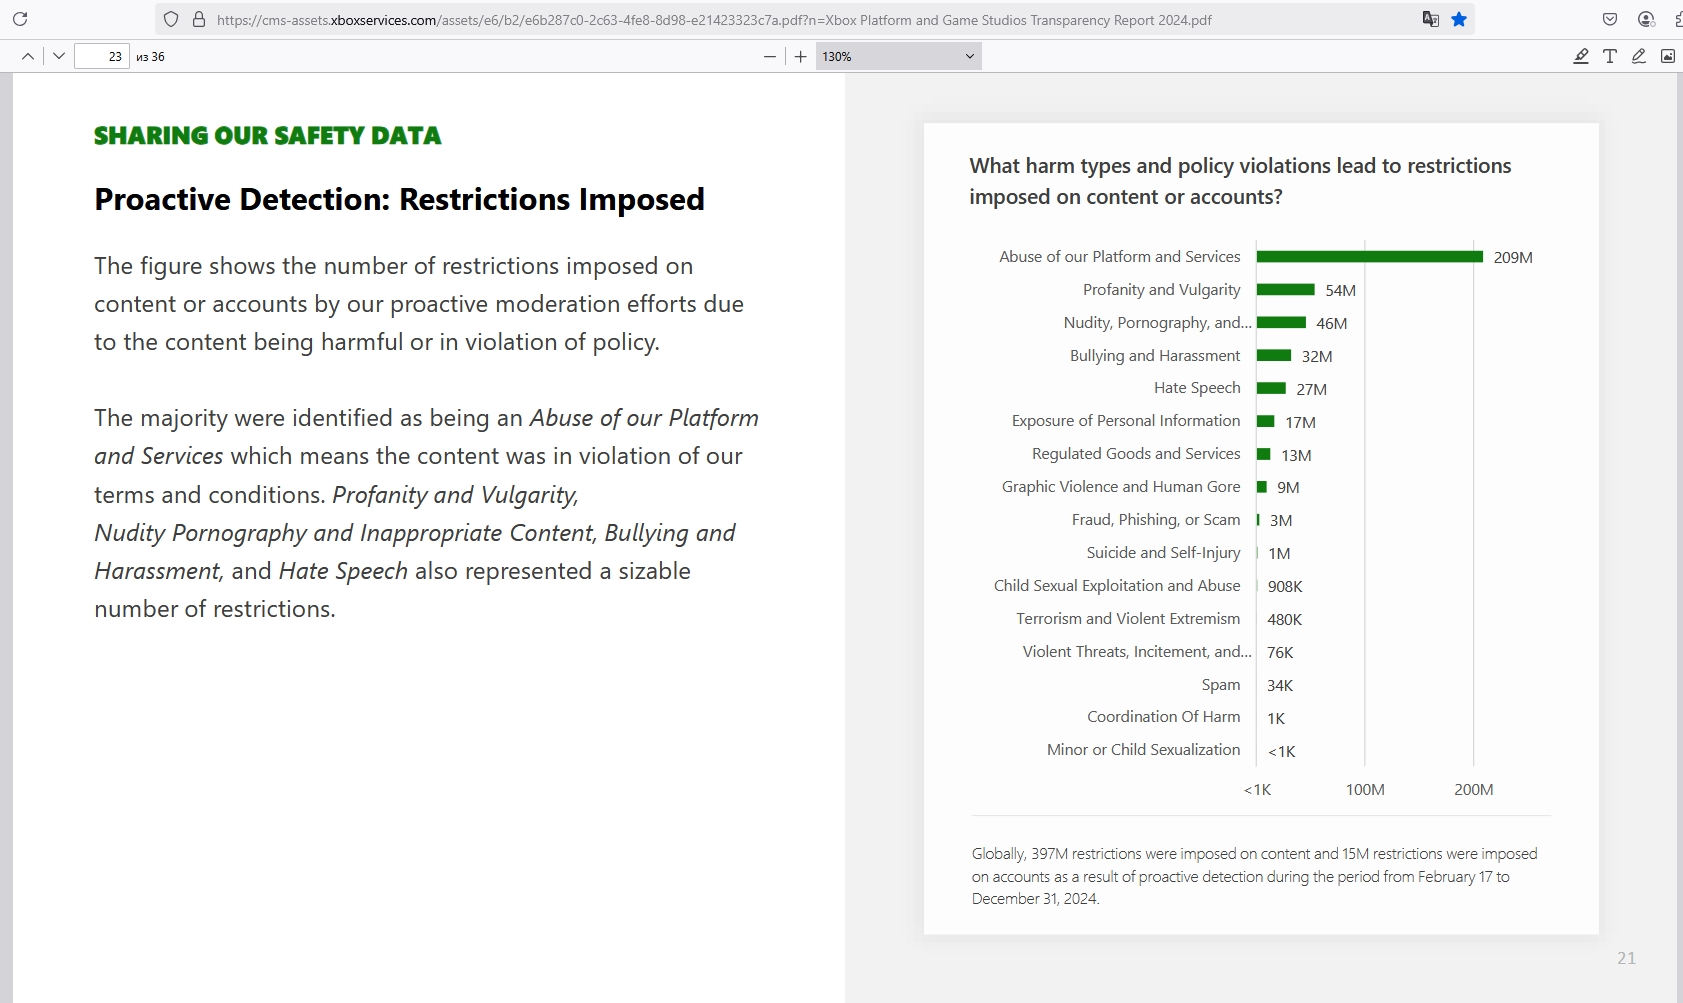Reload the page with the refresh icon

point(20,19)
